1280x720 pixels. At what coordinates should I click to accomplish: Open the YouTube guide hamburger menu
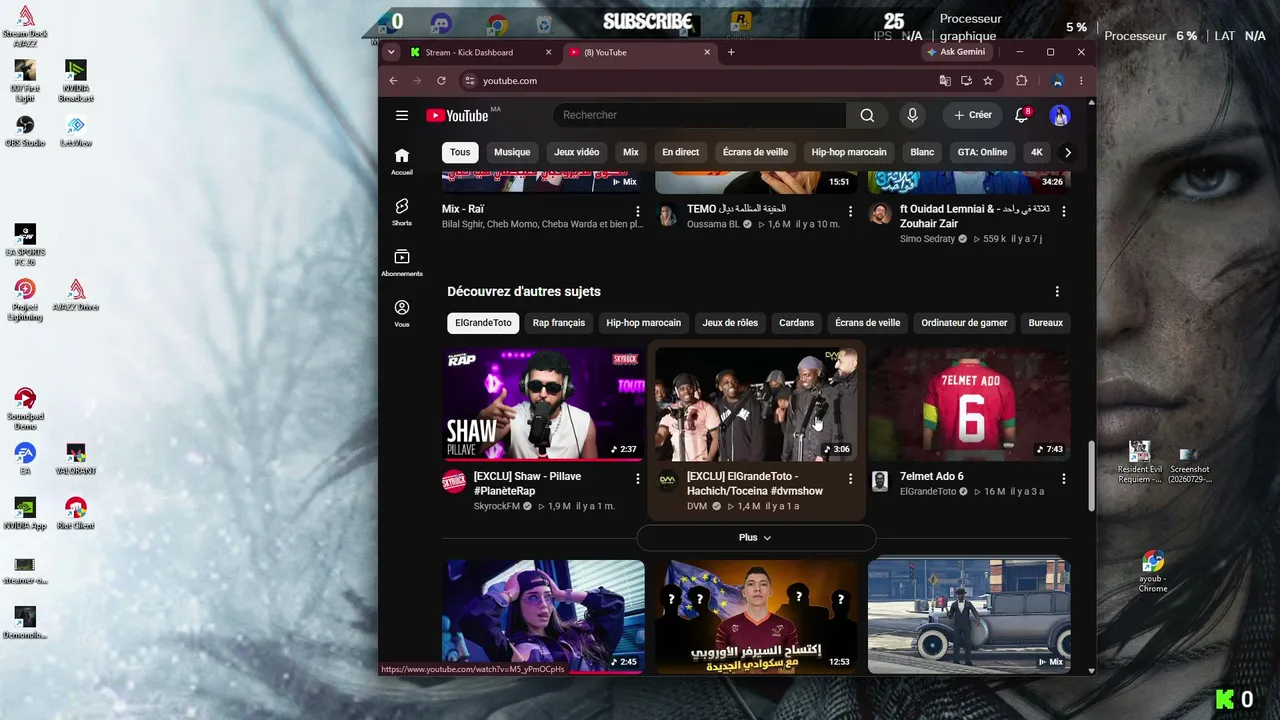[402, 115]
